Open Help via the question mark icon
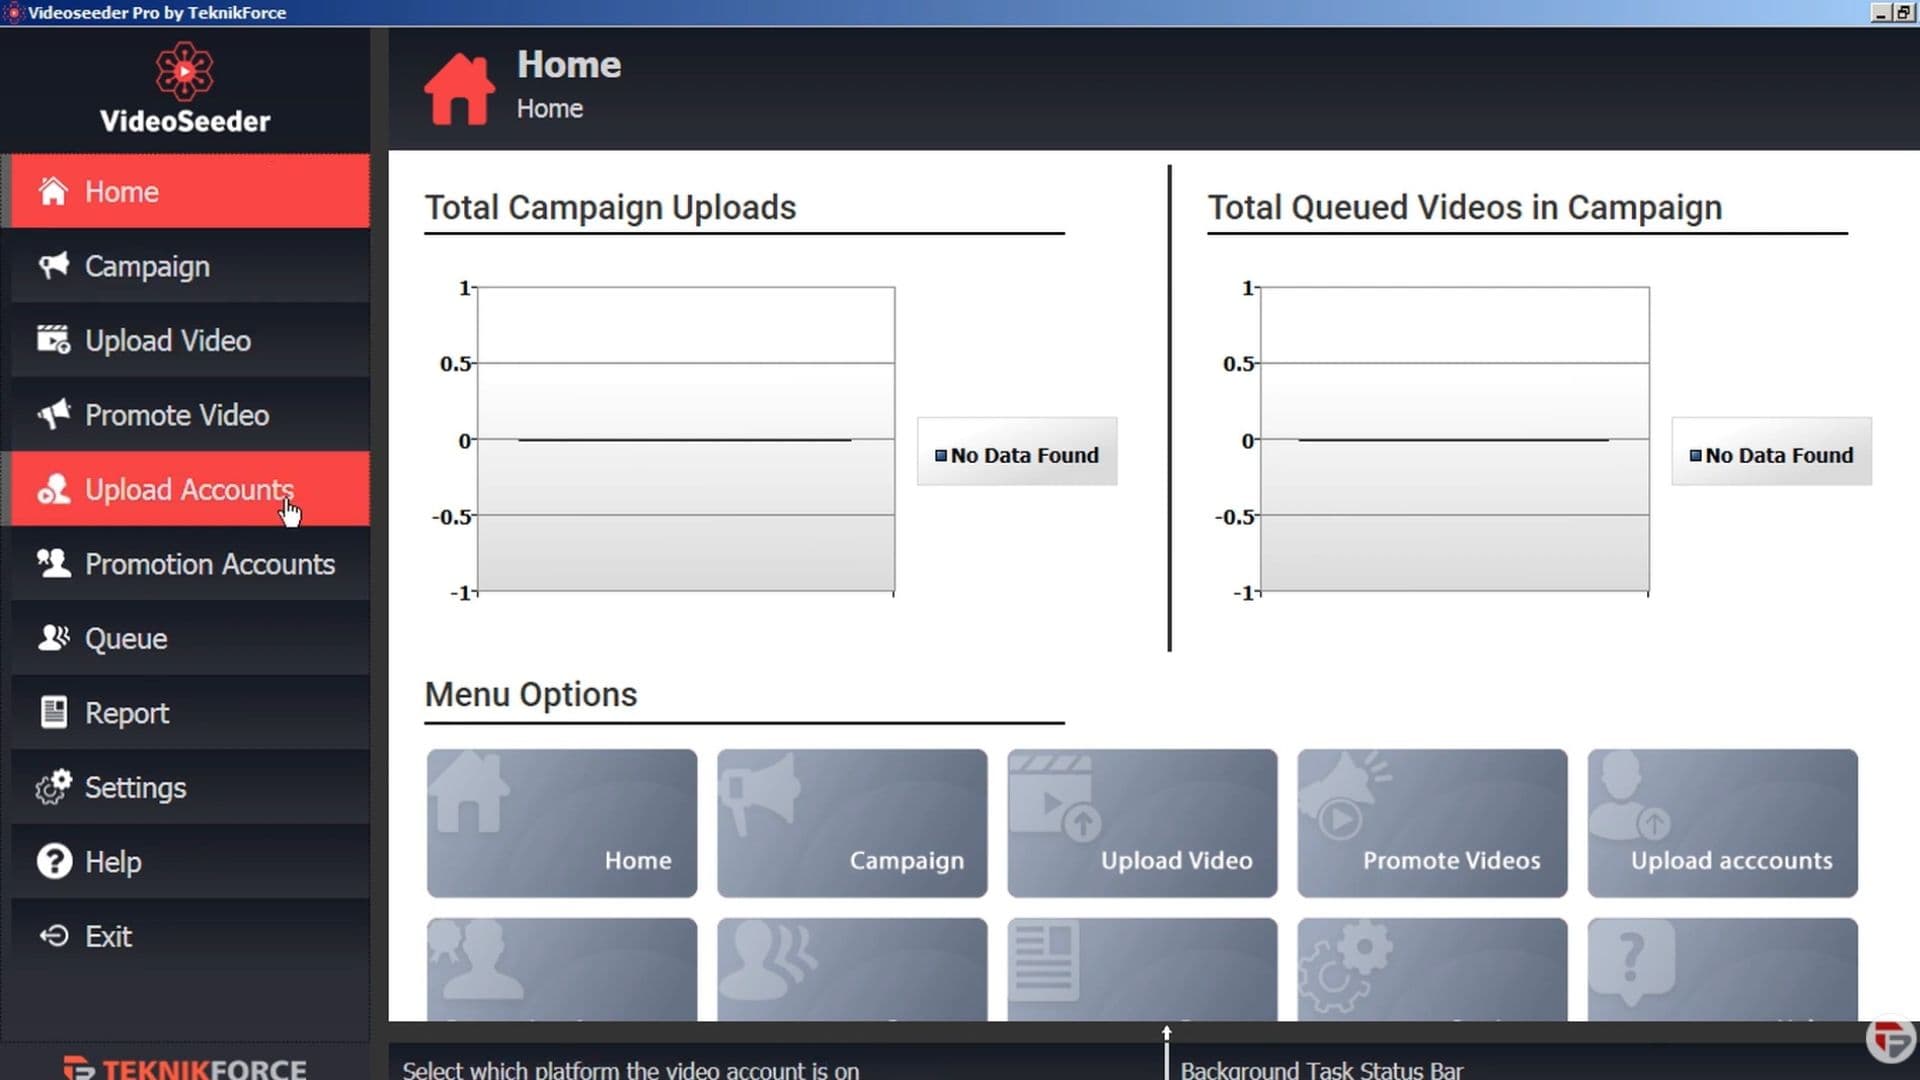 click(x=52, y=861)
